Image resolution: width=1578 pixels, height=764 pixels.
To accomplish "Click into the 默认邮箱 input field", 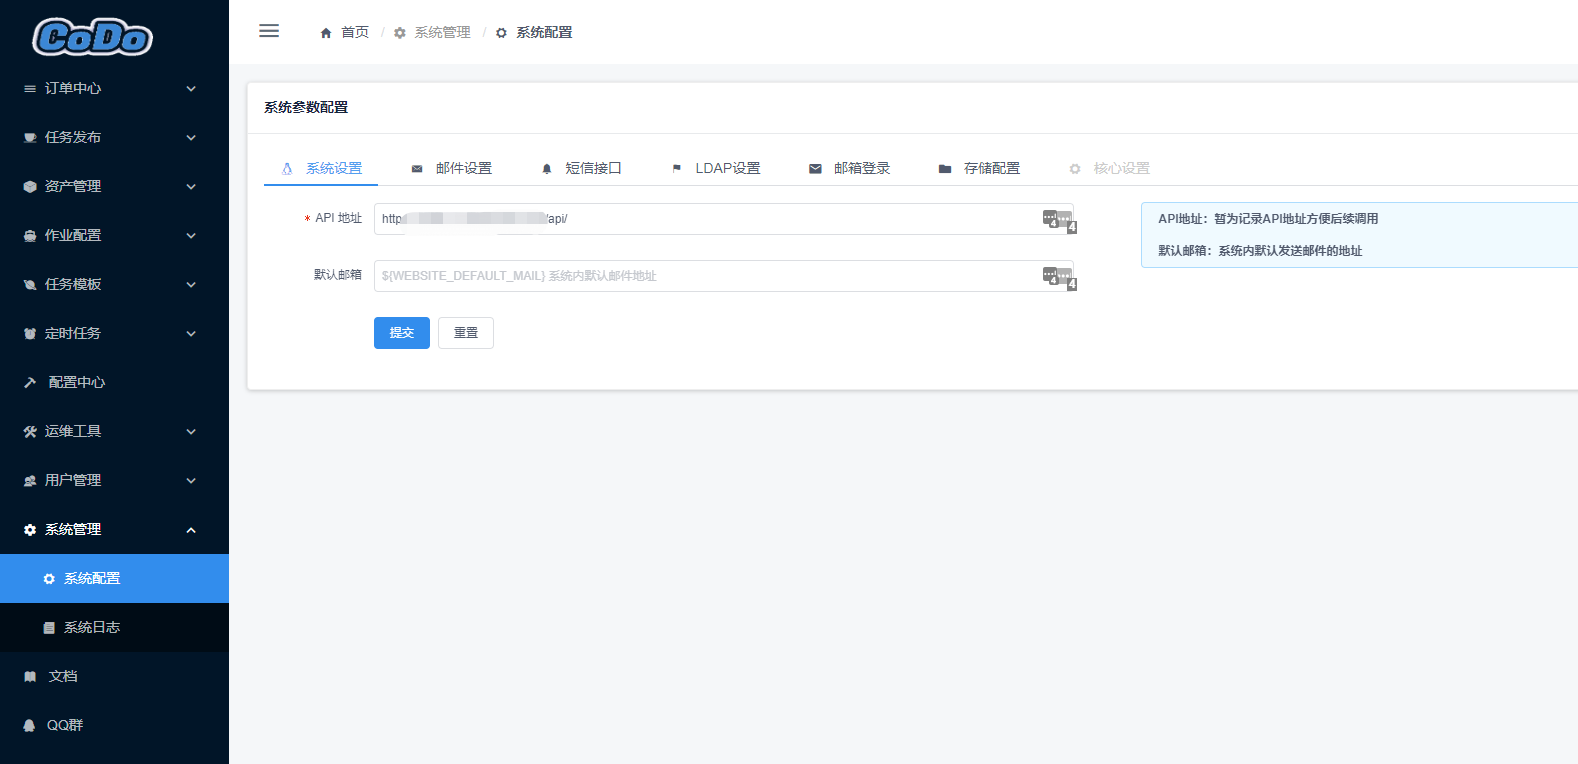I will [x=724, y=276].
